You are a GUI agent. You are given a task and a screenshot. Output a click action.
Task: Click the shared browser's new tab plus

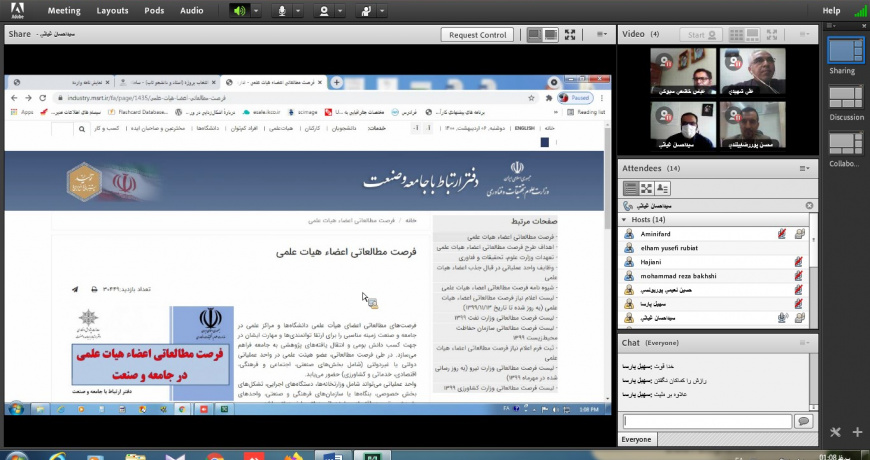336,82
